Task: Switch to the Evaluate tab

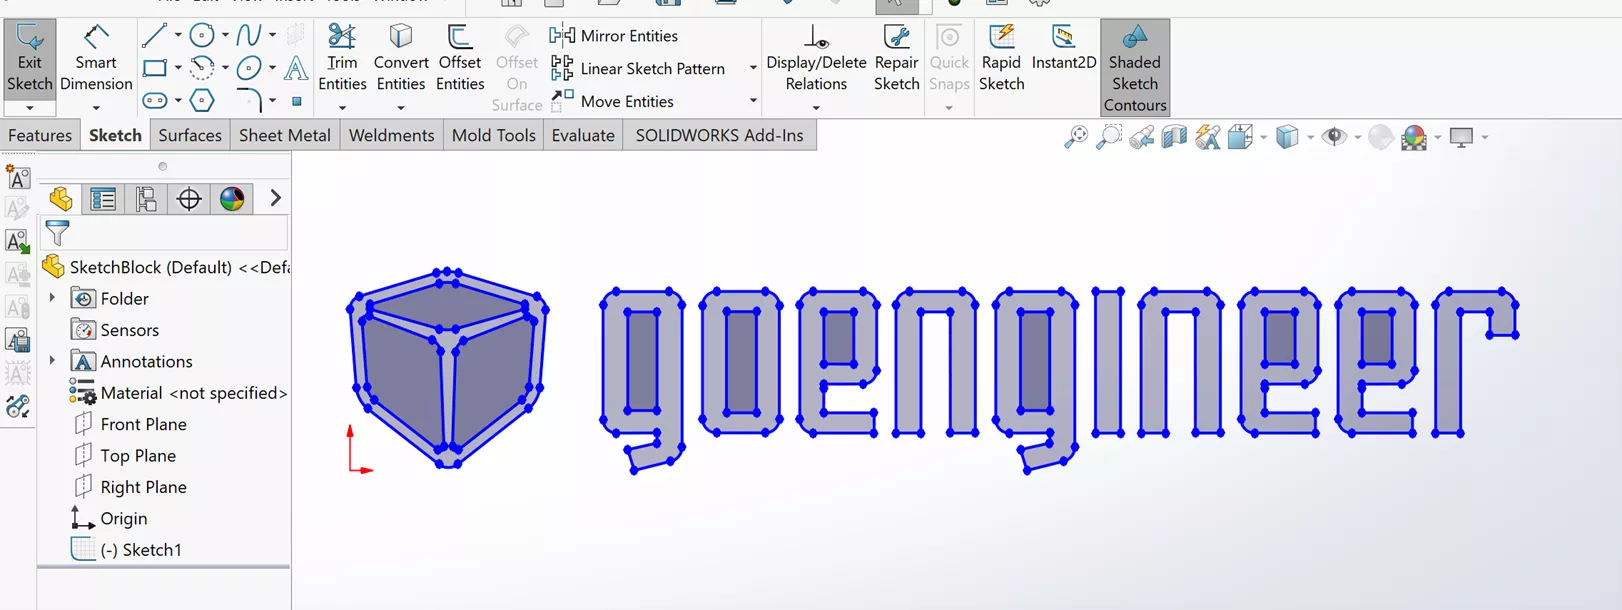Action: click(x=583, y=135)
